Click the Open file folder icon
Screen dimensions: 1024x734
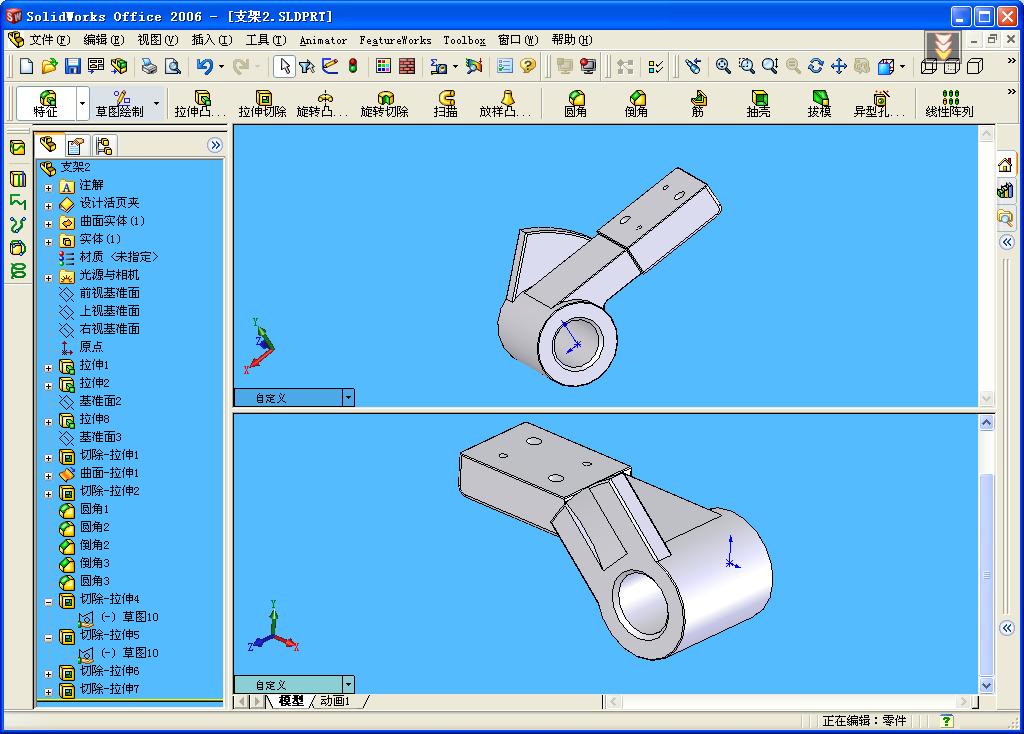(49, 66)
